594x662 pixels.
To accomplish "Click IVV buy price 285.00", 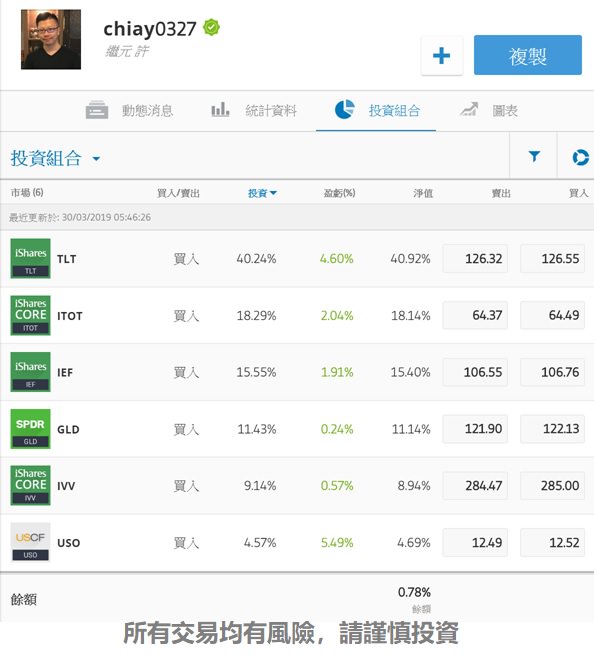I will coord(553,486).
